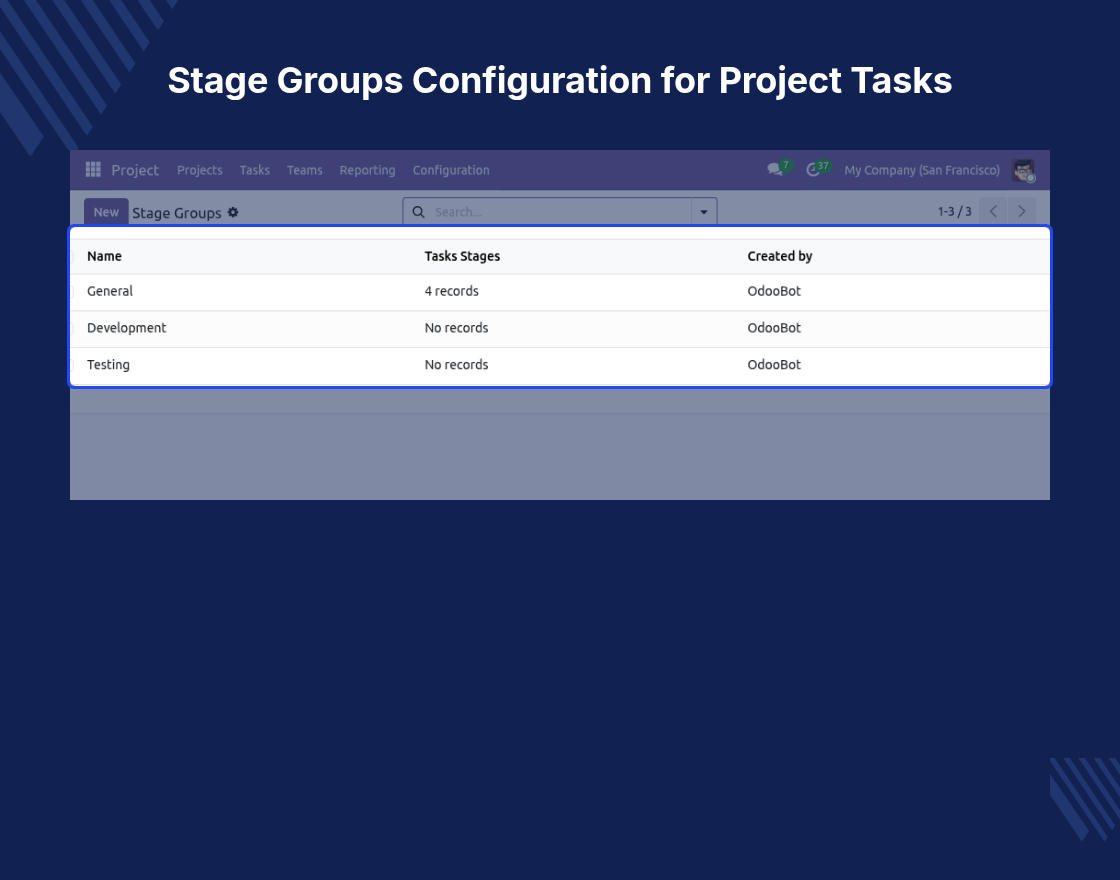Open the Tasks menu

point(254,170)
